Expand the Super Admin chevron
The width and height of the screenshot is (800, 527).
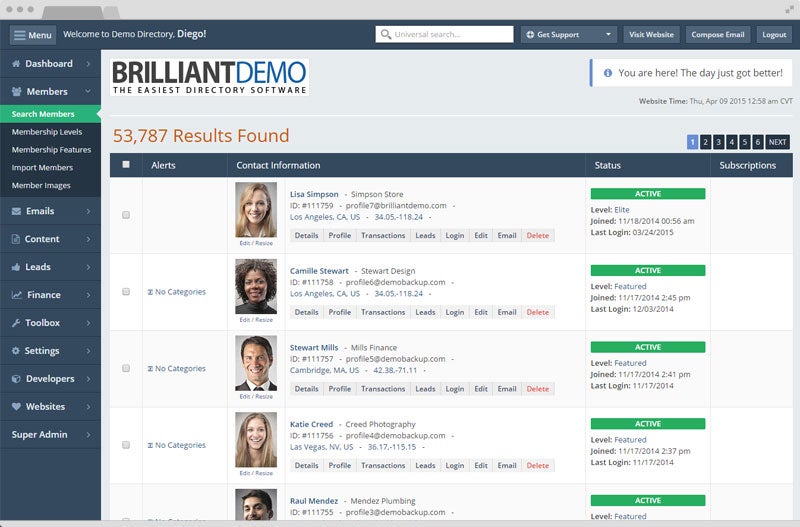pos(88,435)
